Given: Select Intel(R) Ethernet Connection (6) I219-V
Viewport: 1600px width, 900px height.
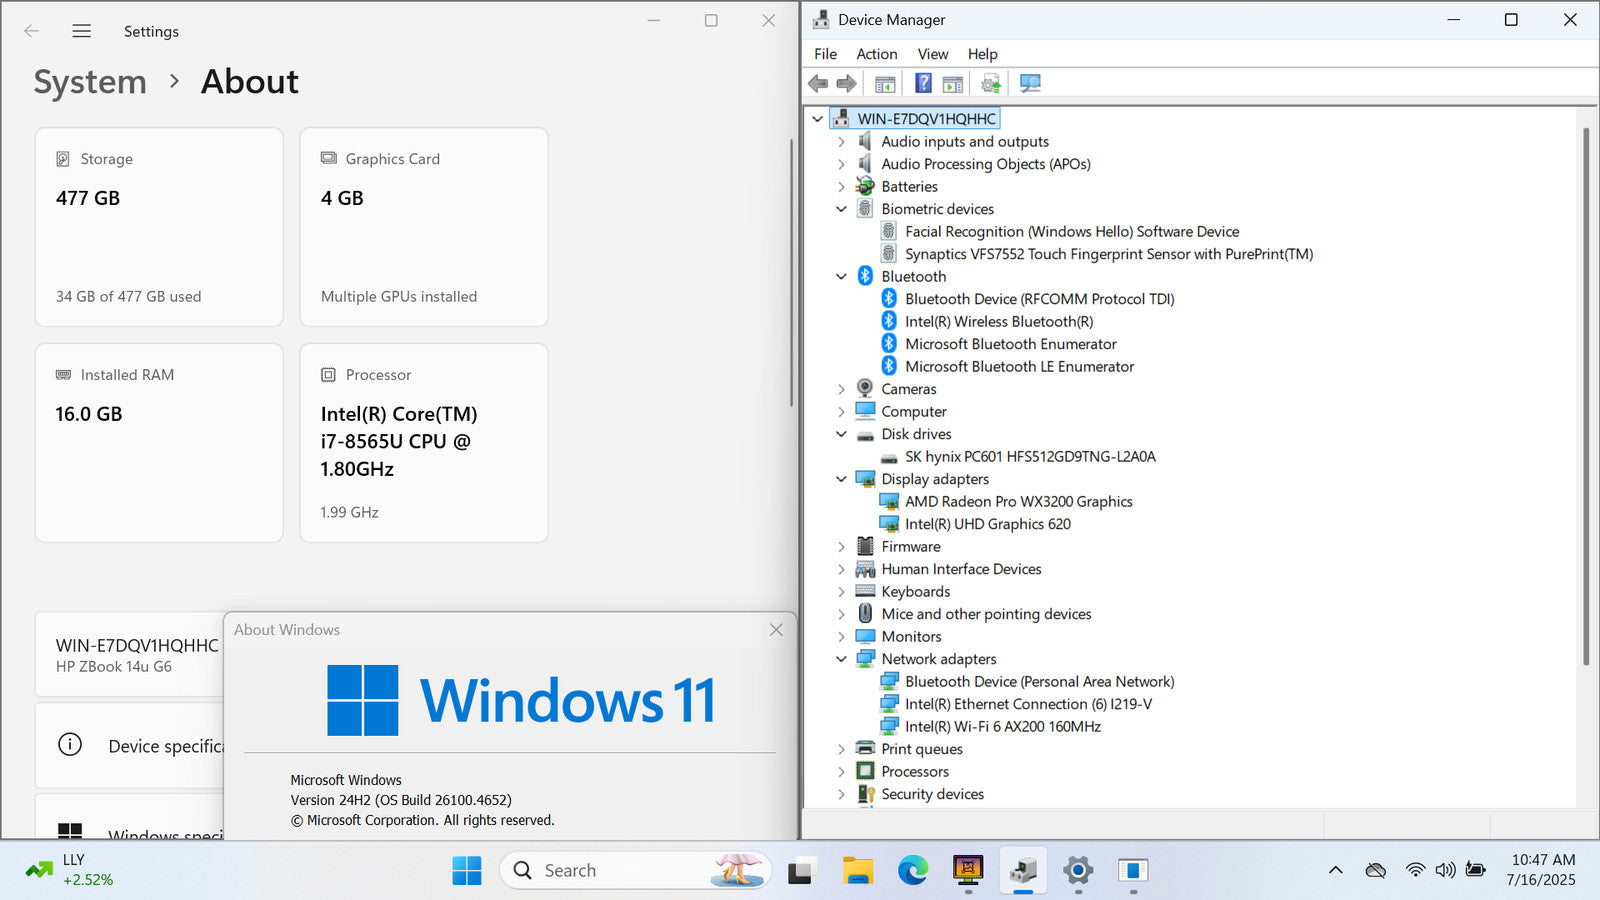Looking at the screenshot, I should [1028, 704].
